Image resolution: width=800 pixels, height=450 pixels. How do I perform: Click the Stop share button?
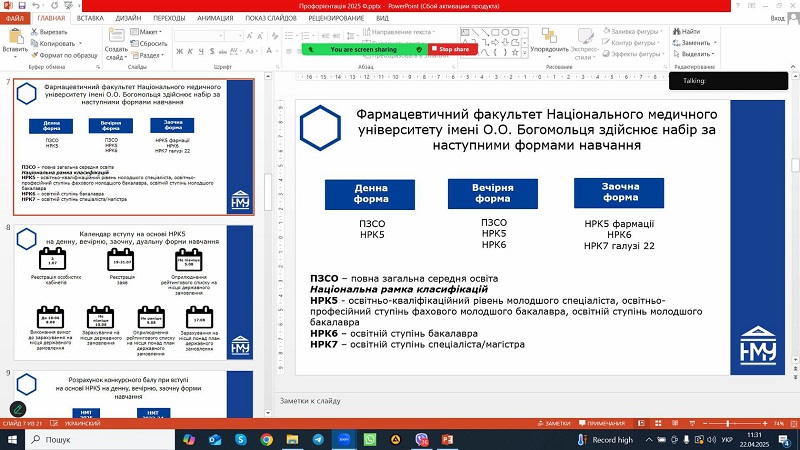(x=453, y=49)
